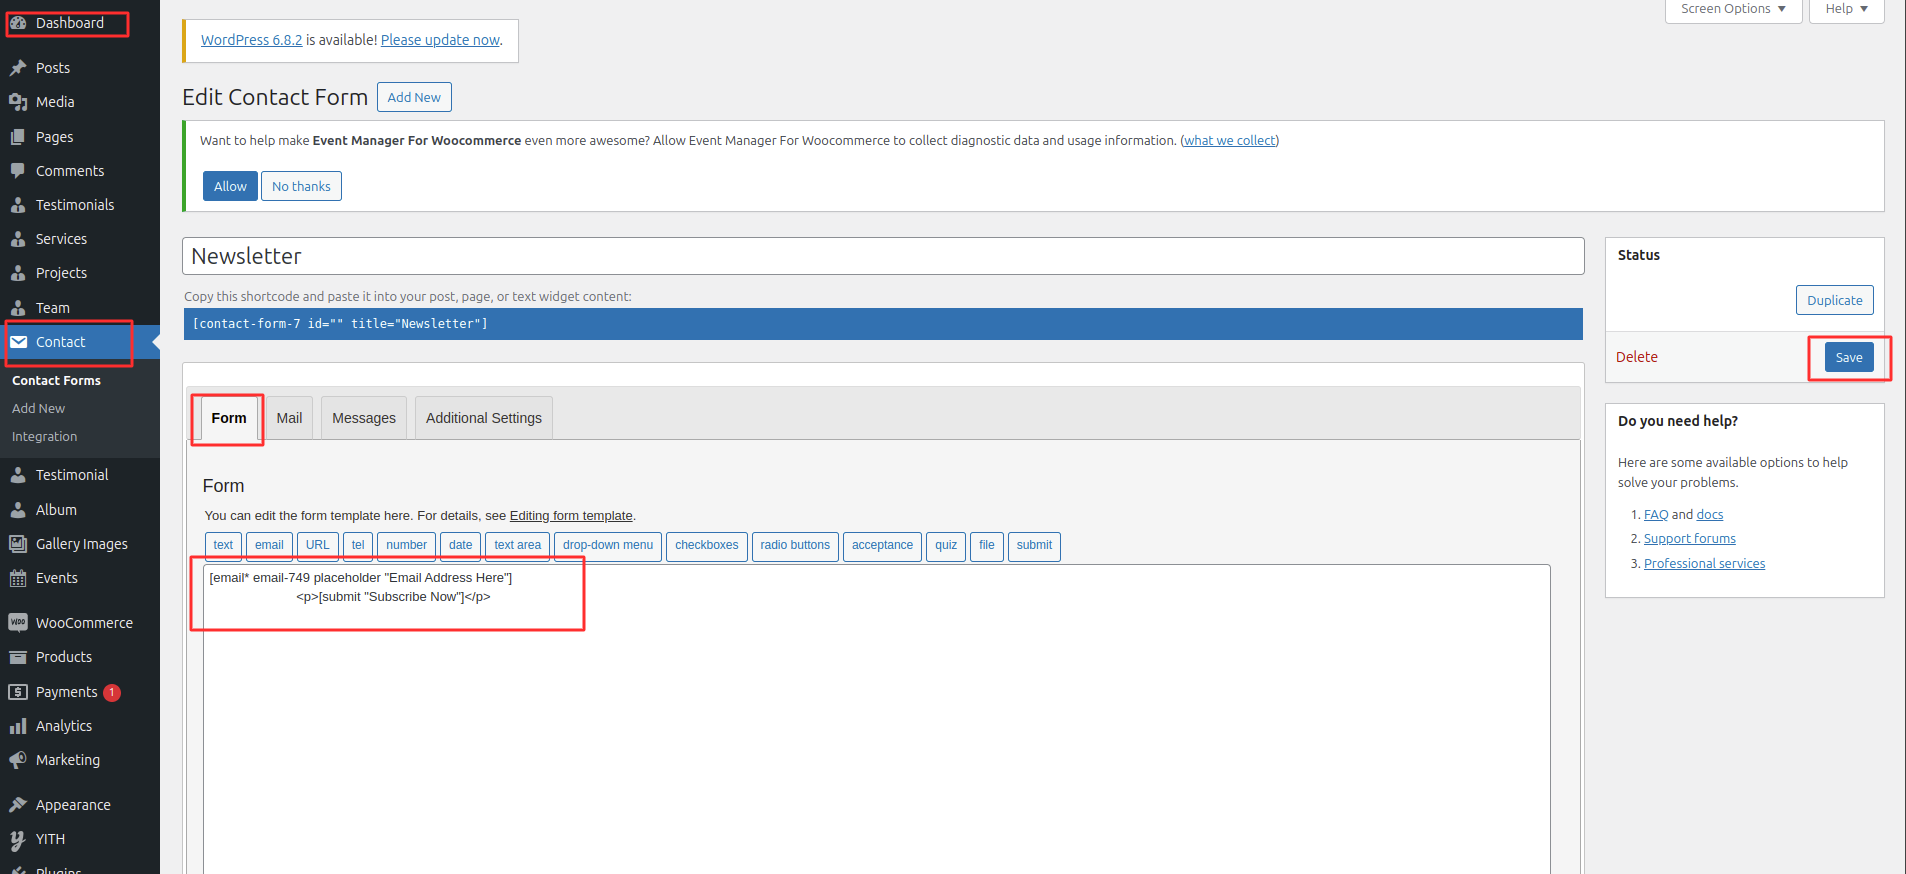Viewport: 1906px width, 874px height.
Task: Click the Newsletter title input field
Action: (883, 256)
